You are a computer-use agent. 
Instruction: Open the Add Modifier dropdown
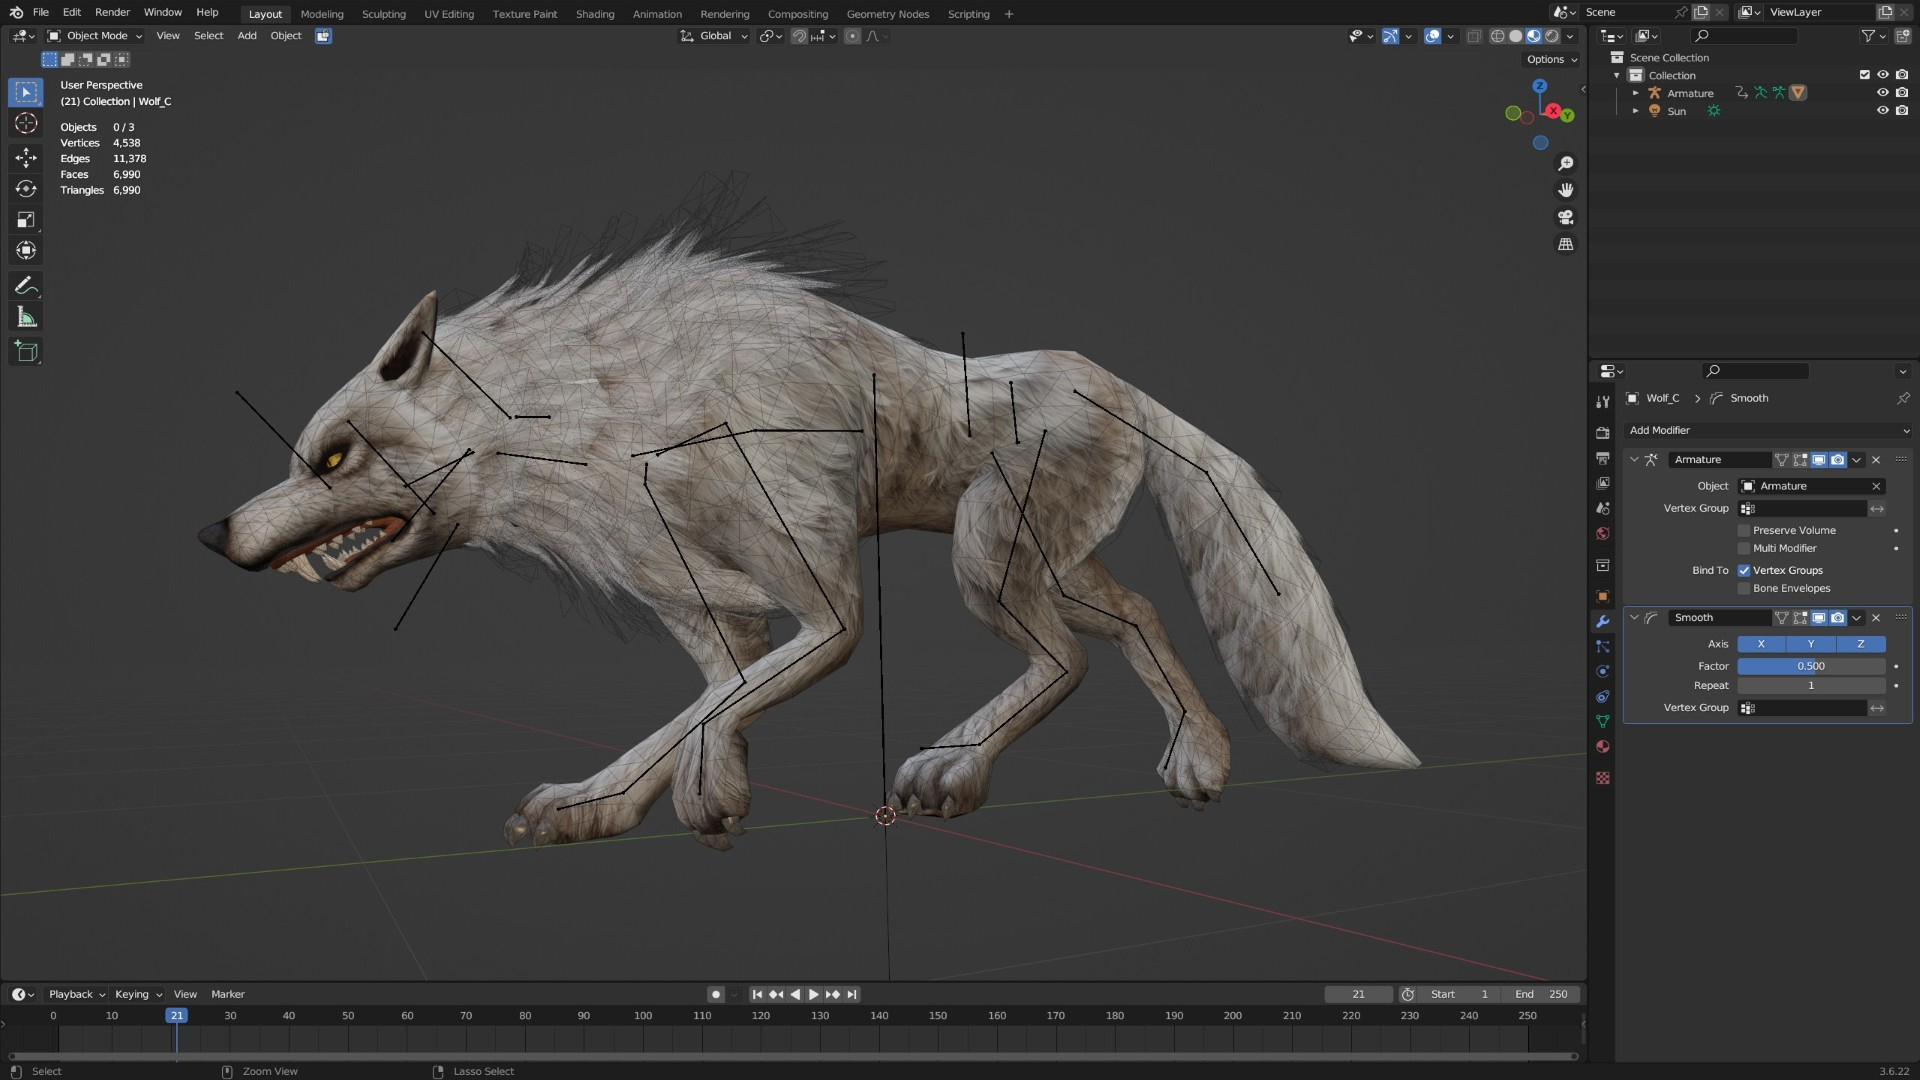[x=1768, y=430]
